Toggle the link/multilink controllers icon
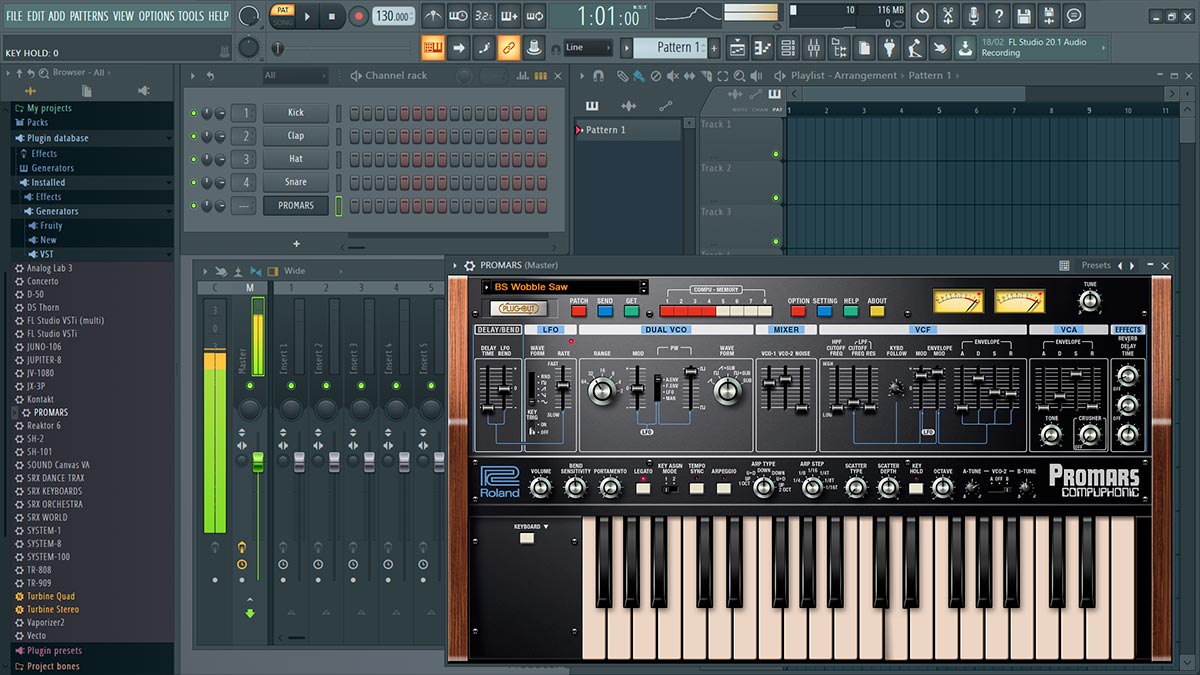This screenshot has height=675, width=1200. coord(509,47)
